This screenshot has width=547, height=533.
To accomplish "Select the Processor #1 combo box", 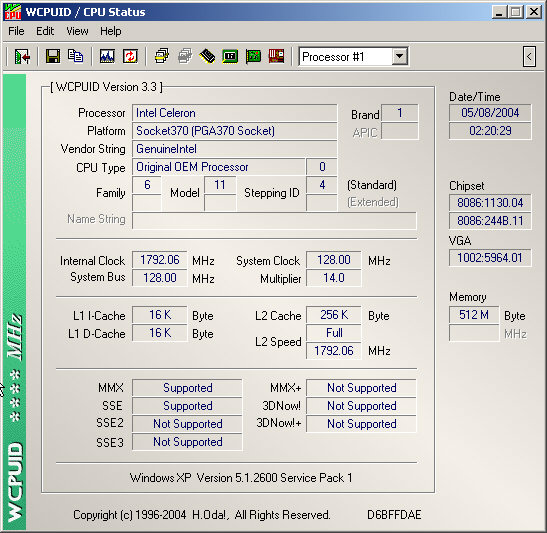I will (353, 56).
